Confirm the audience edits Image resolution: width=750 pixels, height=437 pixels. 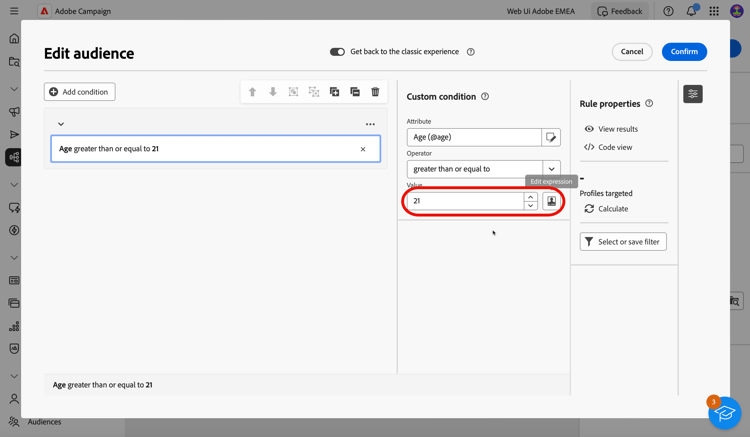click(684, 52)
